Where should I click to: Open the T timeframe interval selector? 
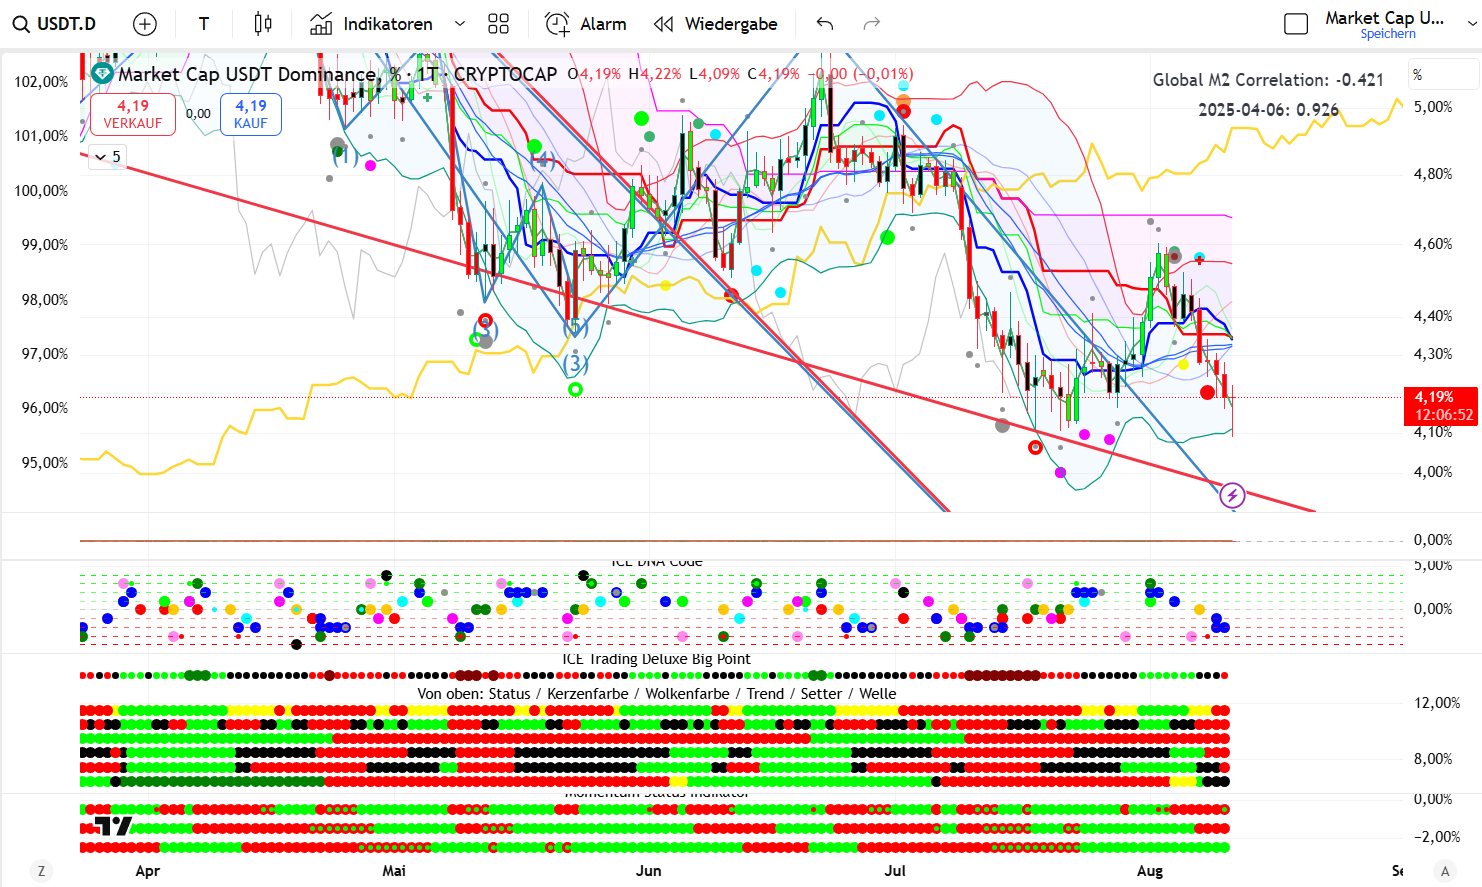pos(204,24)
